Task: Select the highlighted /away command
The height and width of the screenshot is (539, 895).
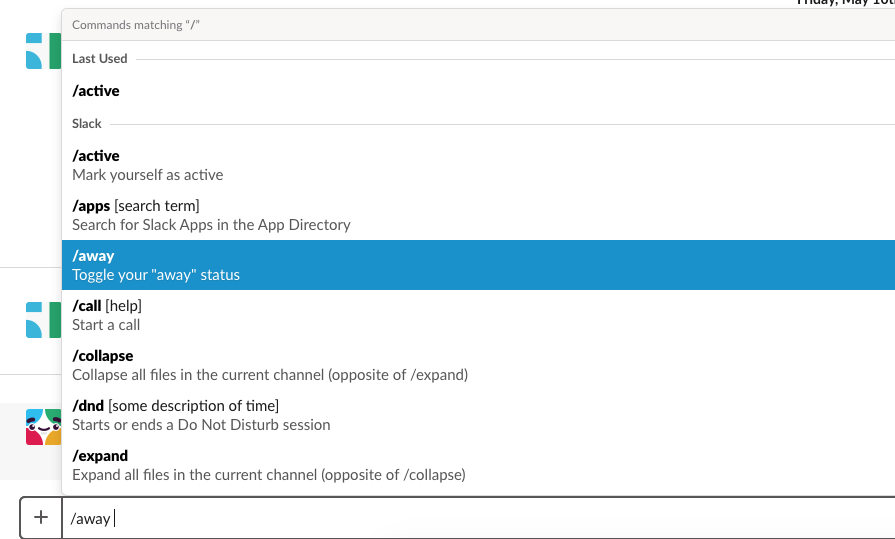Action: (478, 265)
